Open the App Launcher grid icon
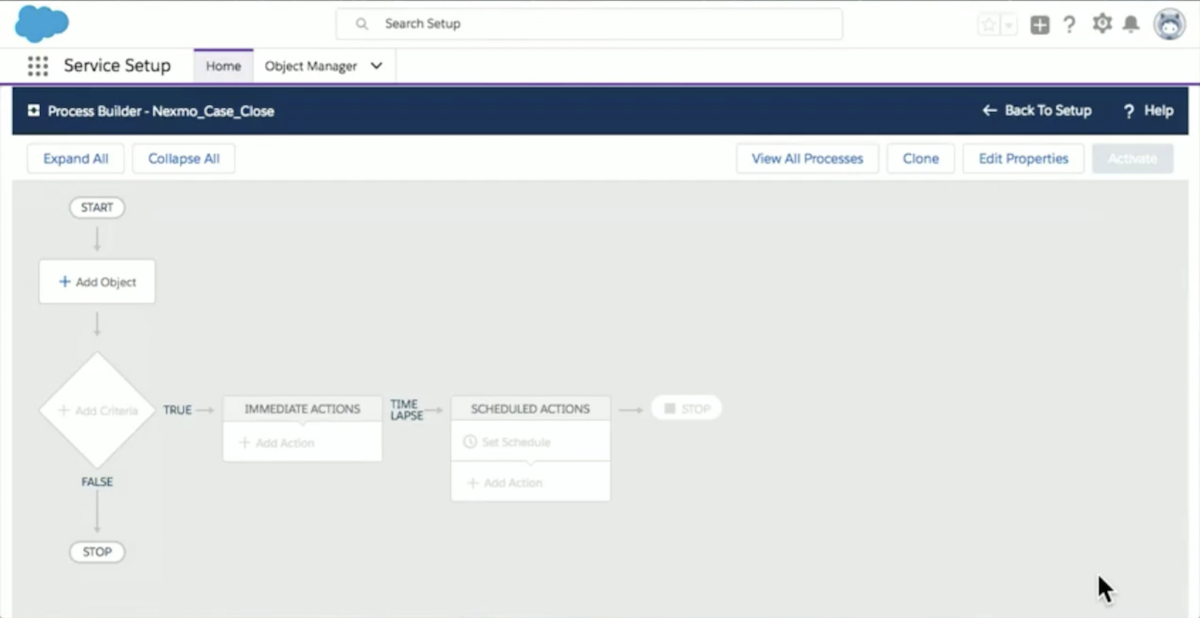 pos(38,66)
